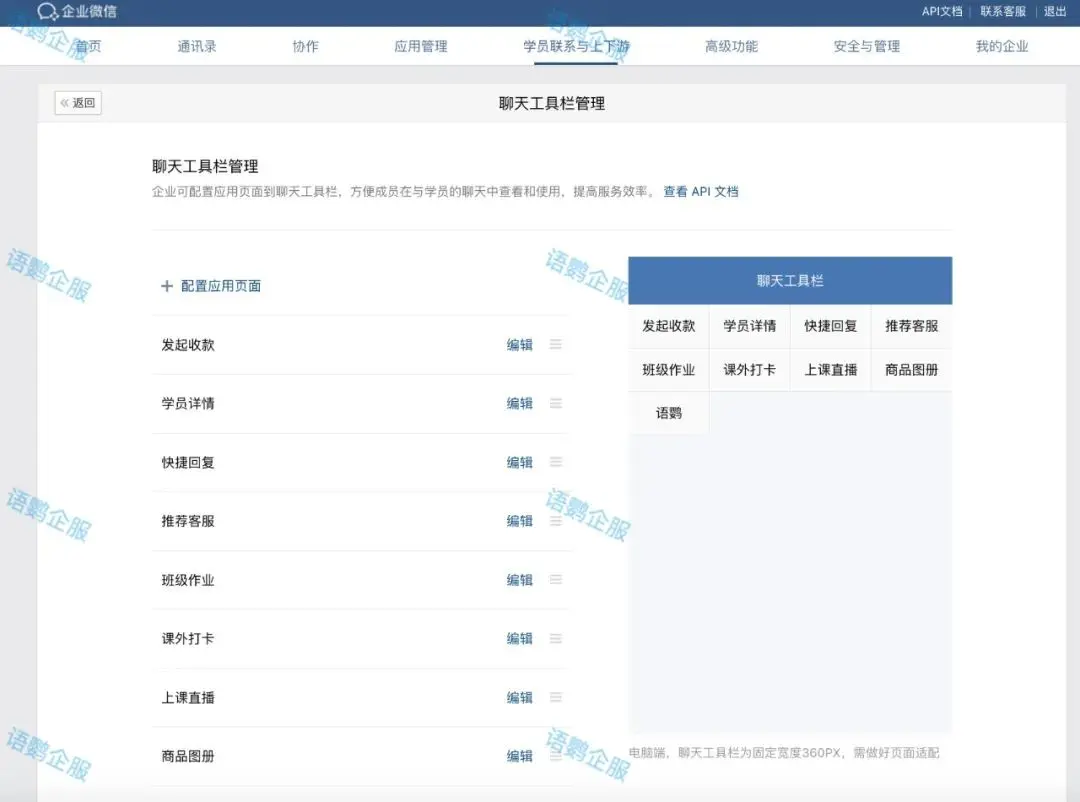Open 联系客服 in the top bar
This screenshot has width=1080, height=802.
pyautogui.click(x=1003, y=12)
